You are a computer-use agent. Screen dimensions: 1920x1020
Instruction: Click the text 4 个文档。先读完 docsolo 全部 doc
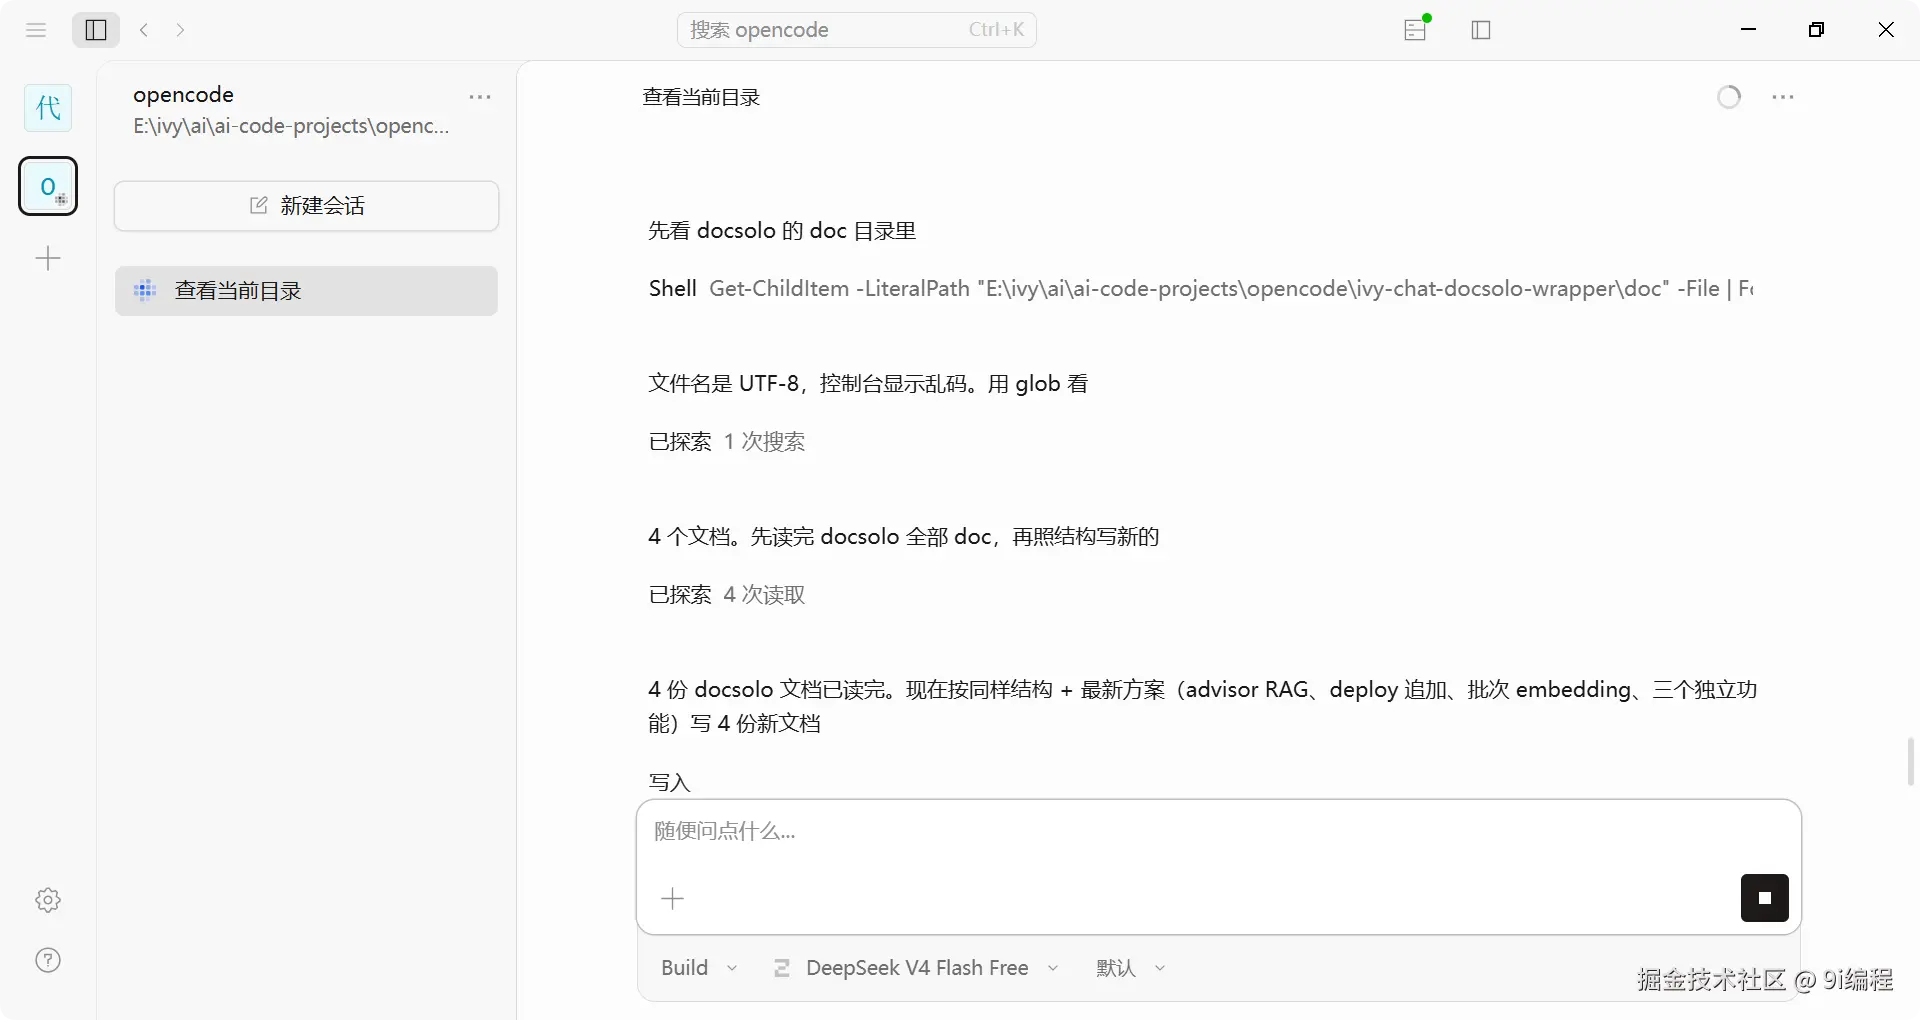point(819,537)
